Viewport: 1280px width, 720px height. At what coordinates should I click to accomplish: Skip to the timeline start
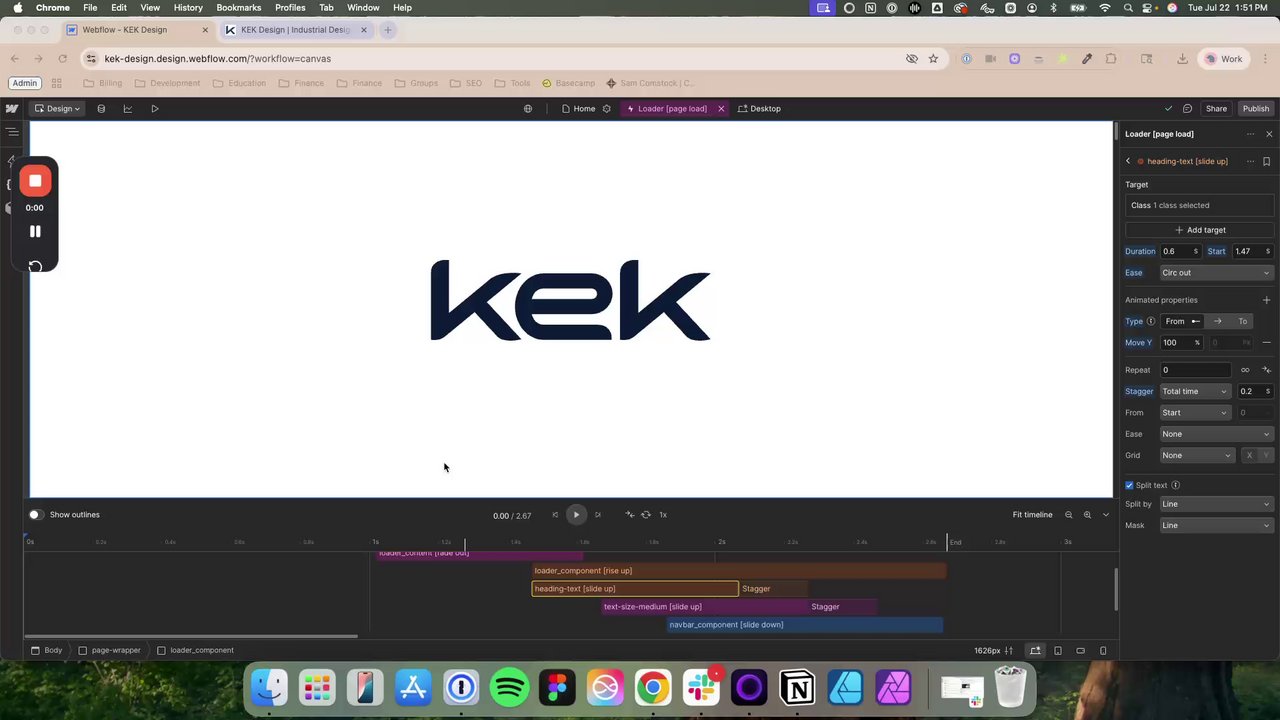[555, 515]
